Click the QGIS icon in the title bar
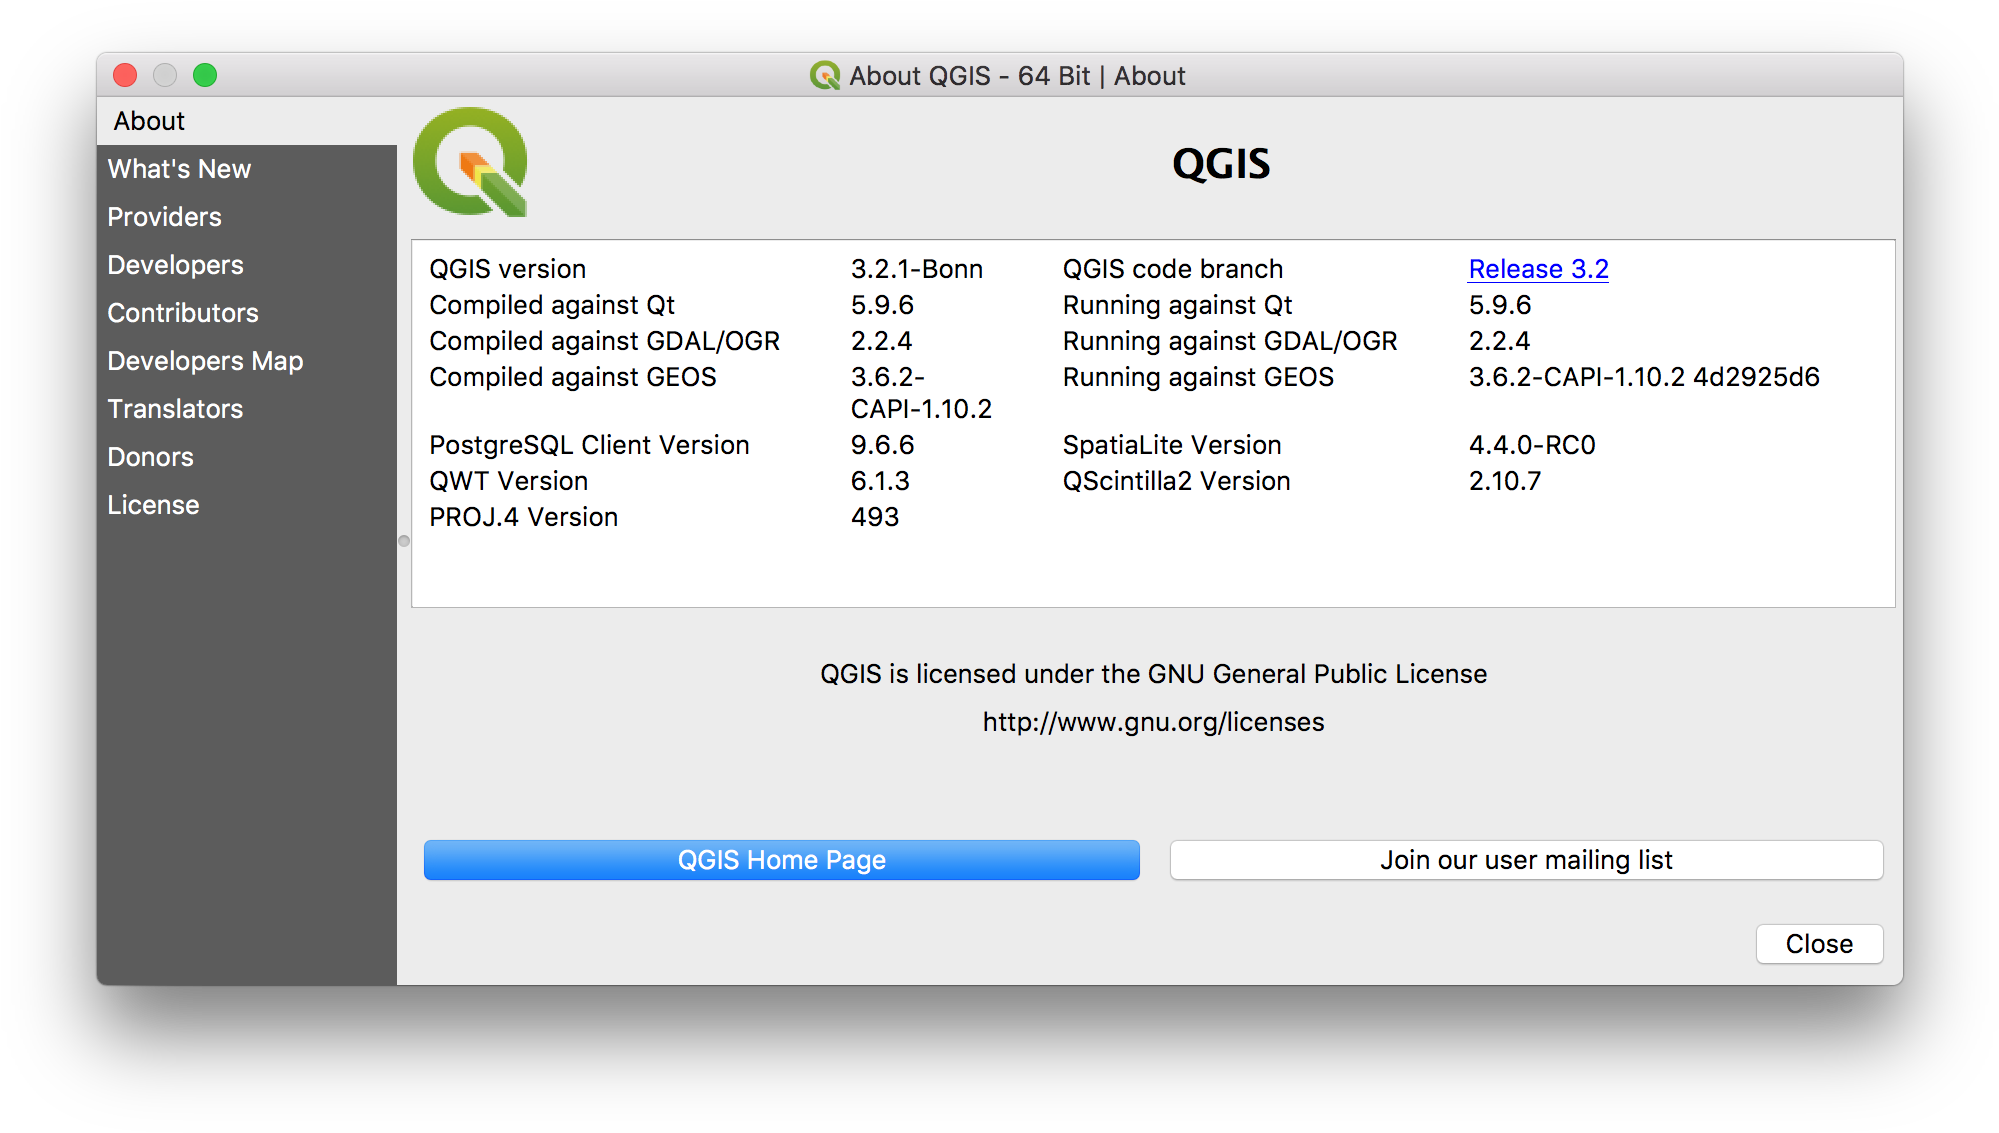 point(823,75)
